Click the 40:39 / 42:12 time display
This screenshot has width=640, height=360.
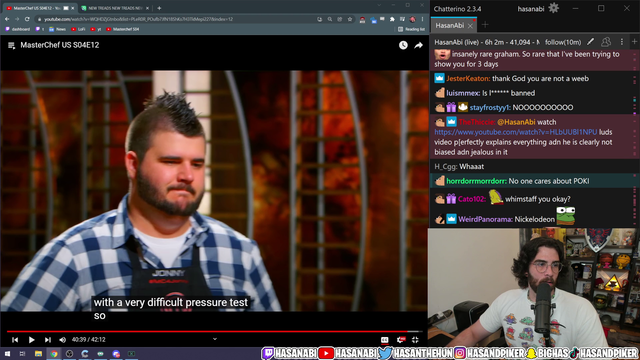click(x=89, y=340)
